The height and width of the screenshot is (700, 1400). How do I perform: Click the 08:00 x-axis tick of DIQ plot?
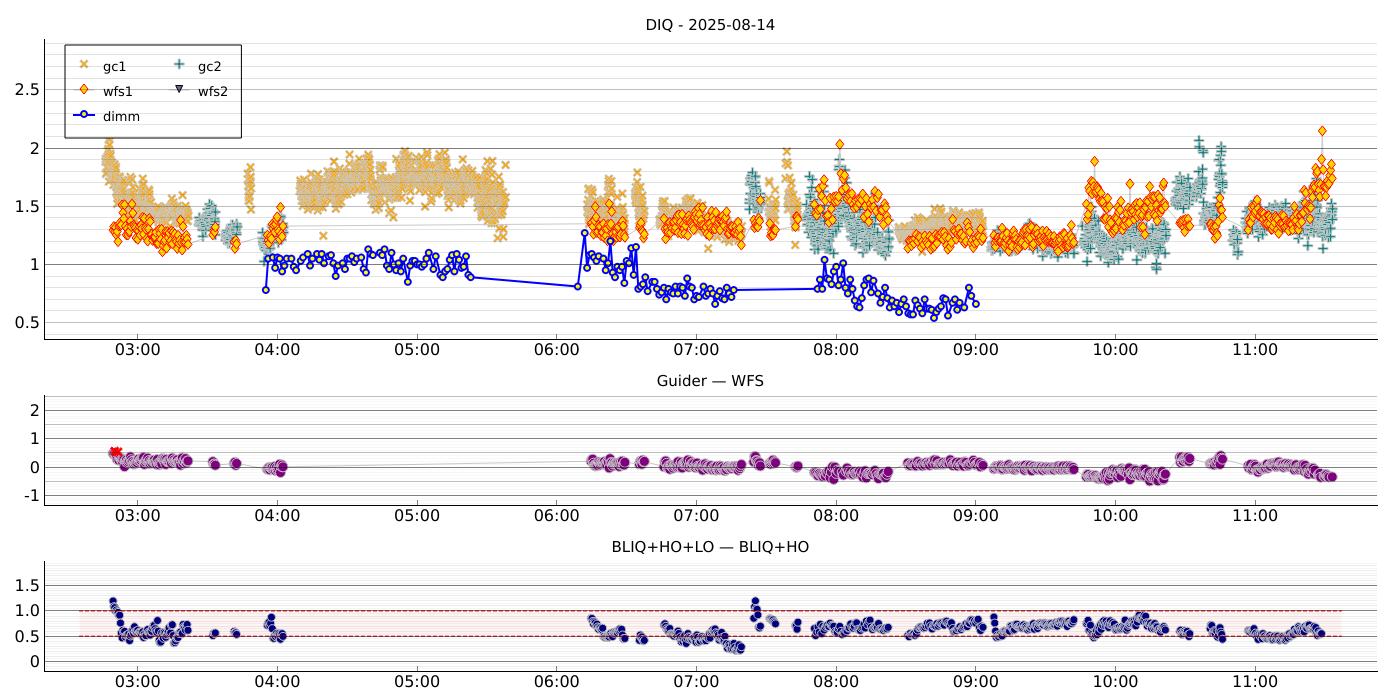[836, 350]
